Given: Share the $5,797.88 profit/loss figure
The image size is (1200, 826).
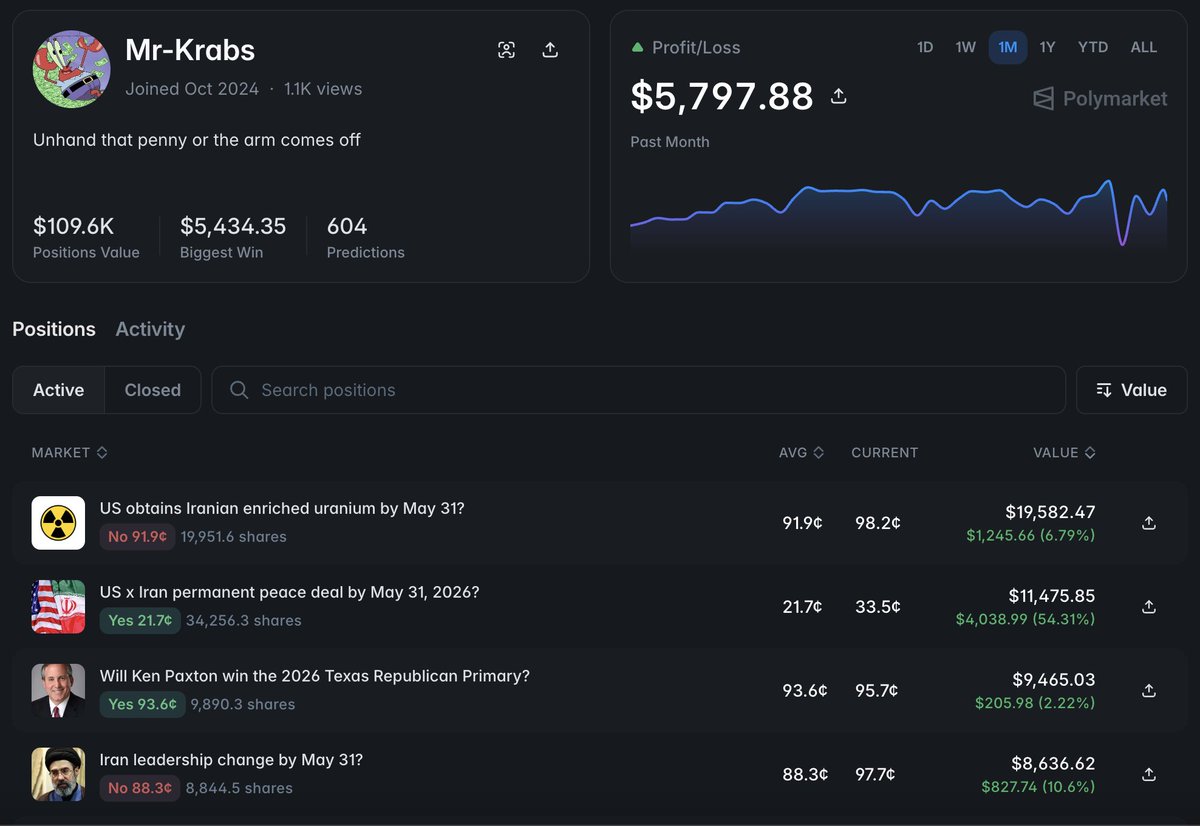Looking at the screenshot, I should (839, 96).
